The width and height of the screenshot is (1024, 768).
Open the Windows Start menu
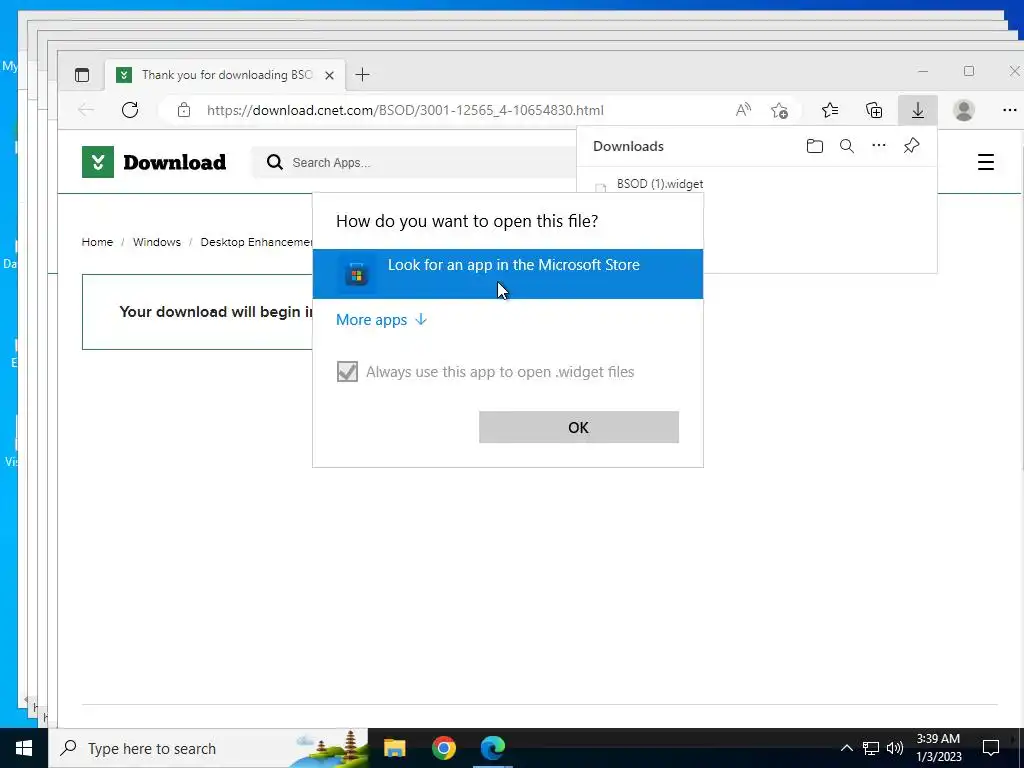tap(24, 748)
